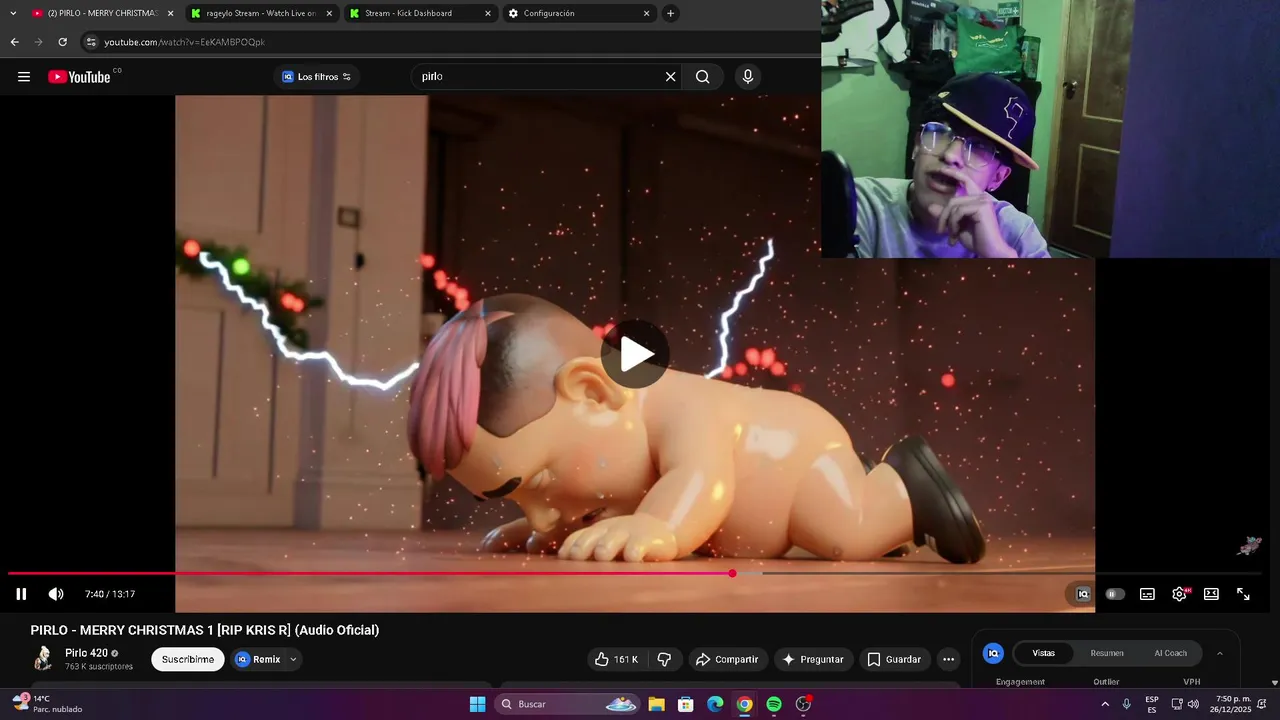This screenshot has height=720, width=1280.
Task: Click the Compartir share button
Action: (x=727, y=659)
